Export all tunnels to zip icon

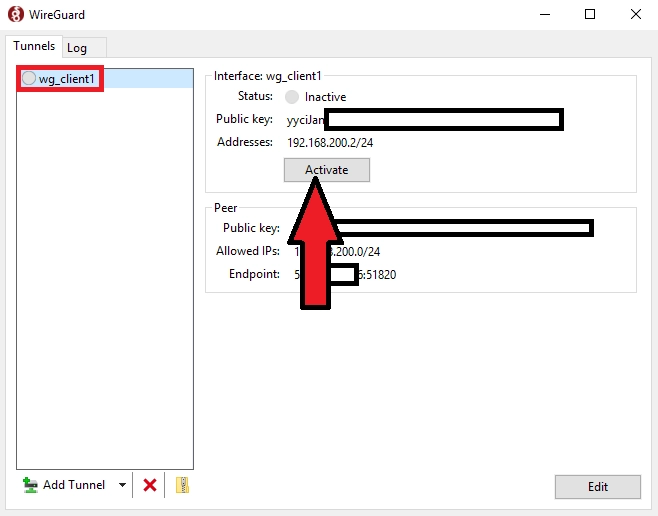[181, 485]
